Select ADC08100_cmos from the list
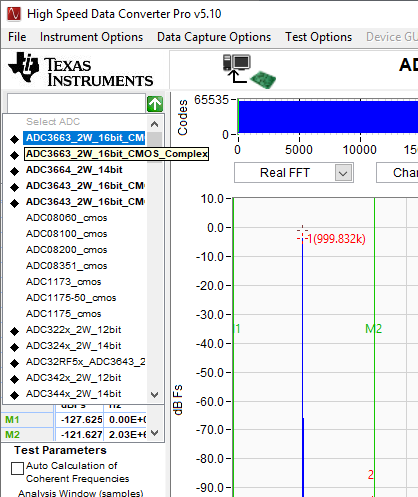This screenshot has height=497, width=418. 67,234
